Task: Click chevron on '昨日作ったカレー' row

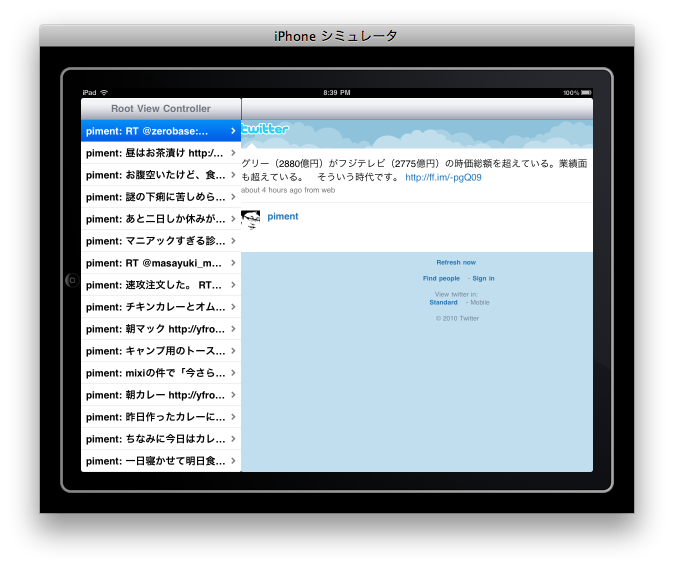Action: [x=233, y=416]
